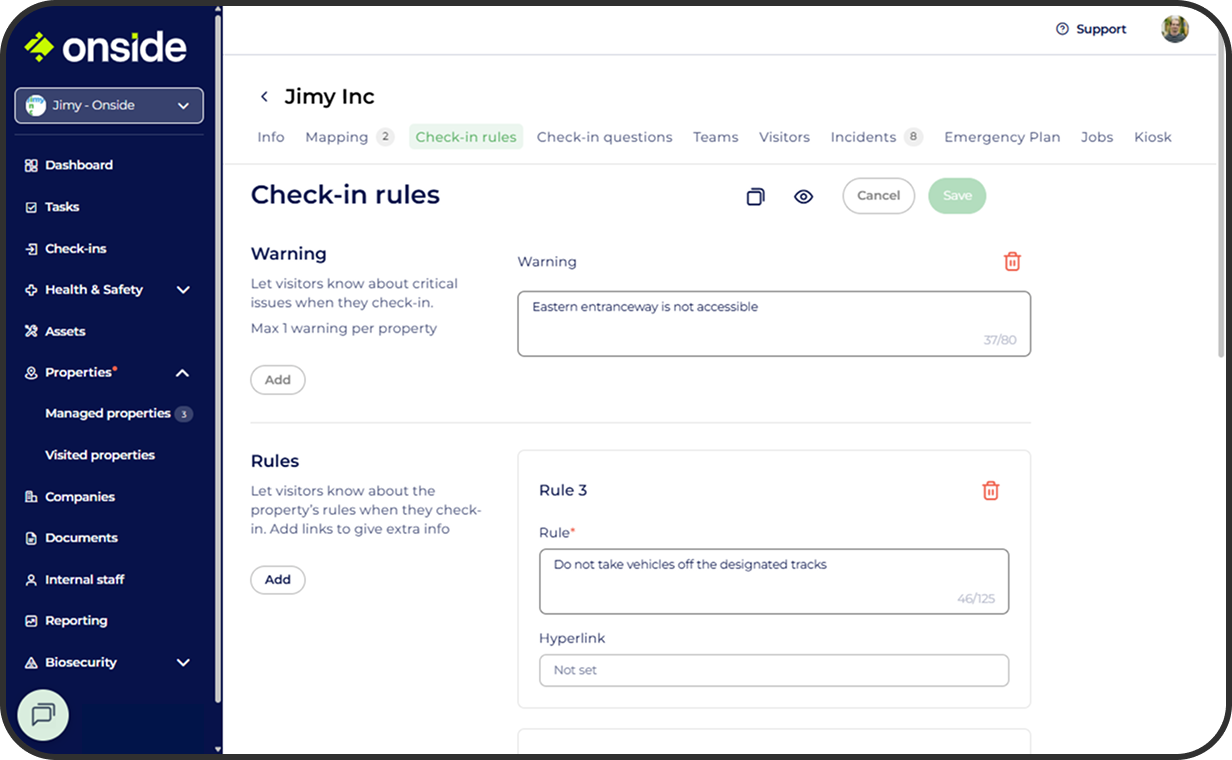Select the Check-in rules tab
The image size is (1232, 760).
coord(466,137)
